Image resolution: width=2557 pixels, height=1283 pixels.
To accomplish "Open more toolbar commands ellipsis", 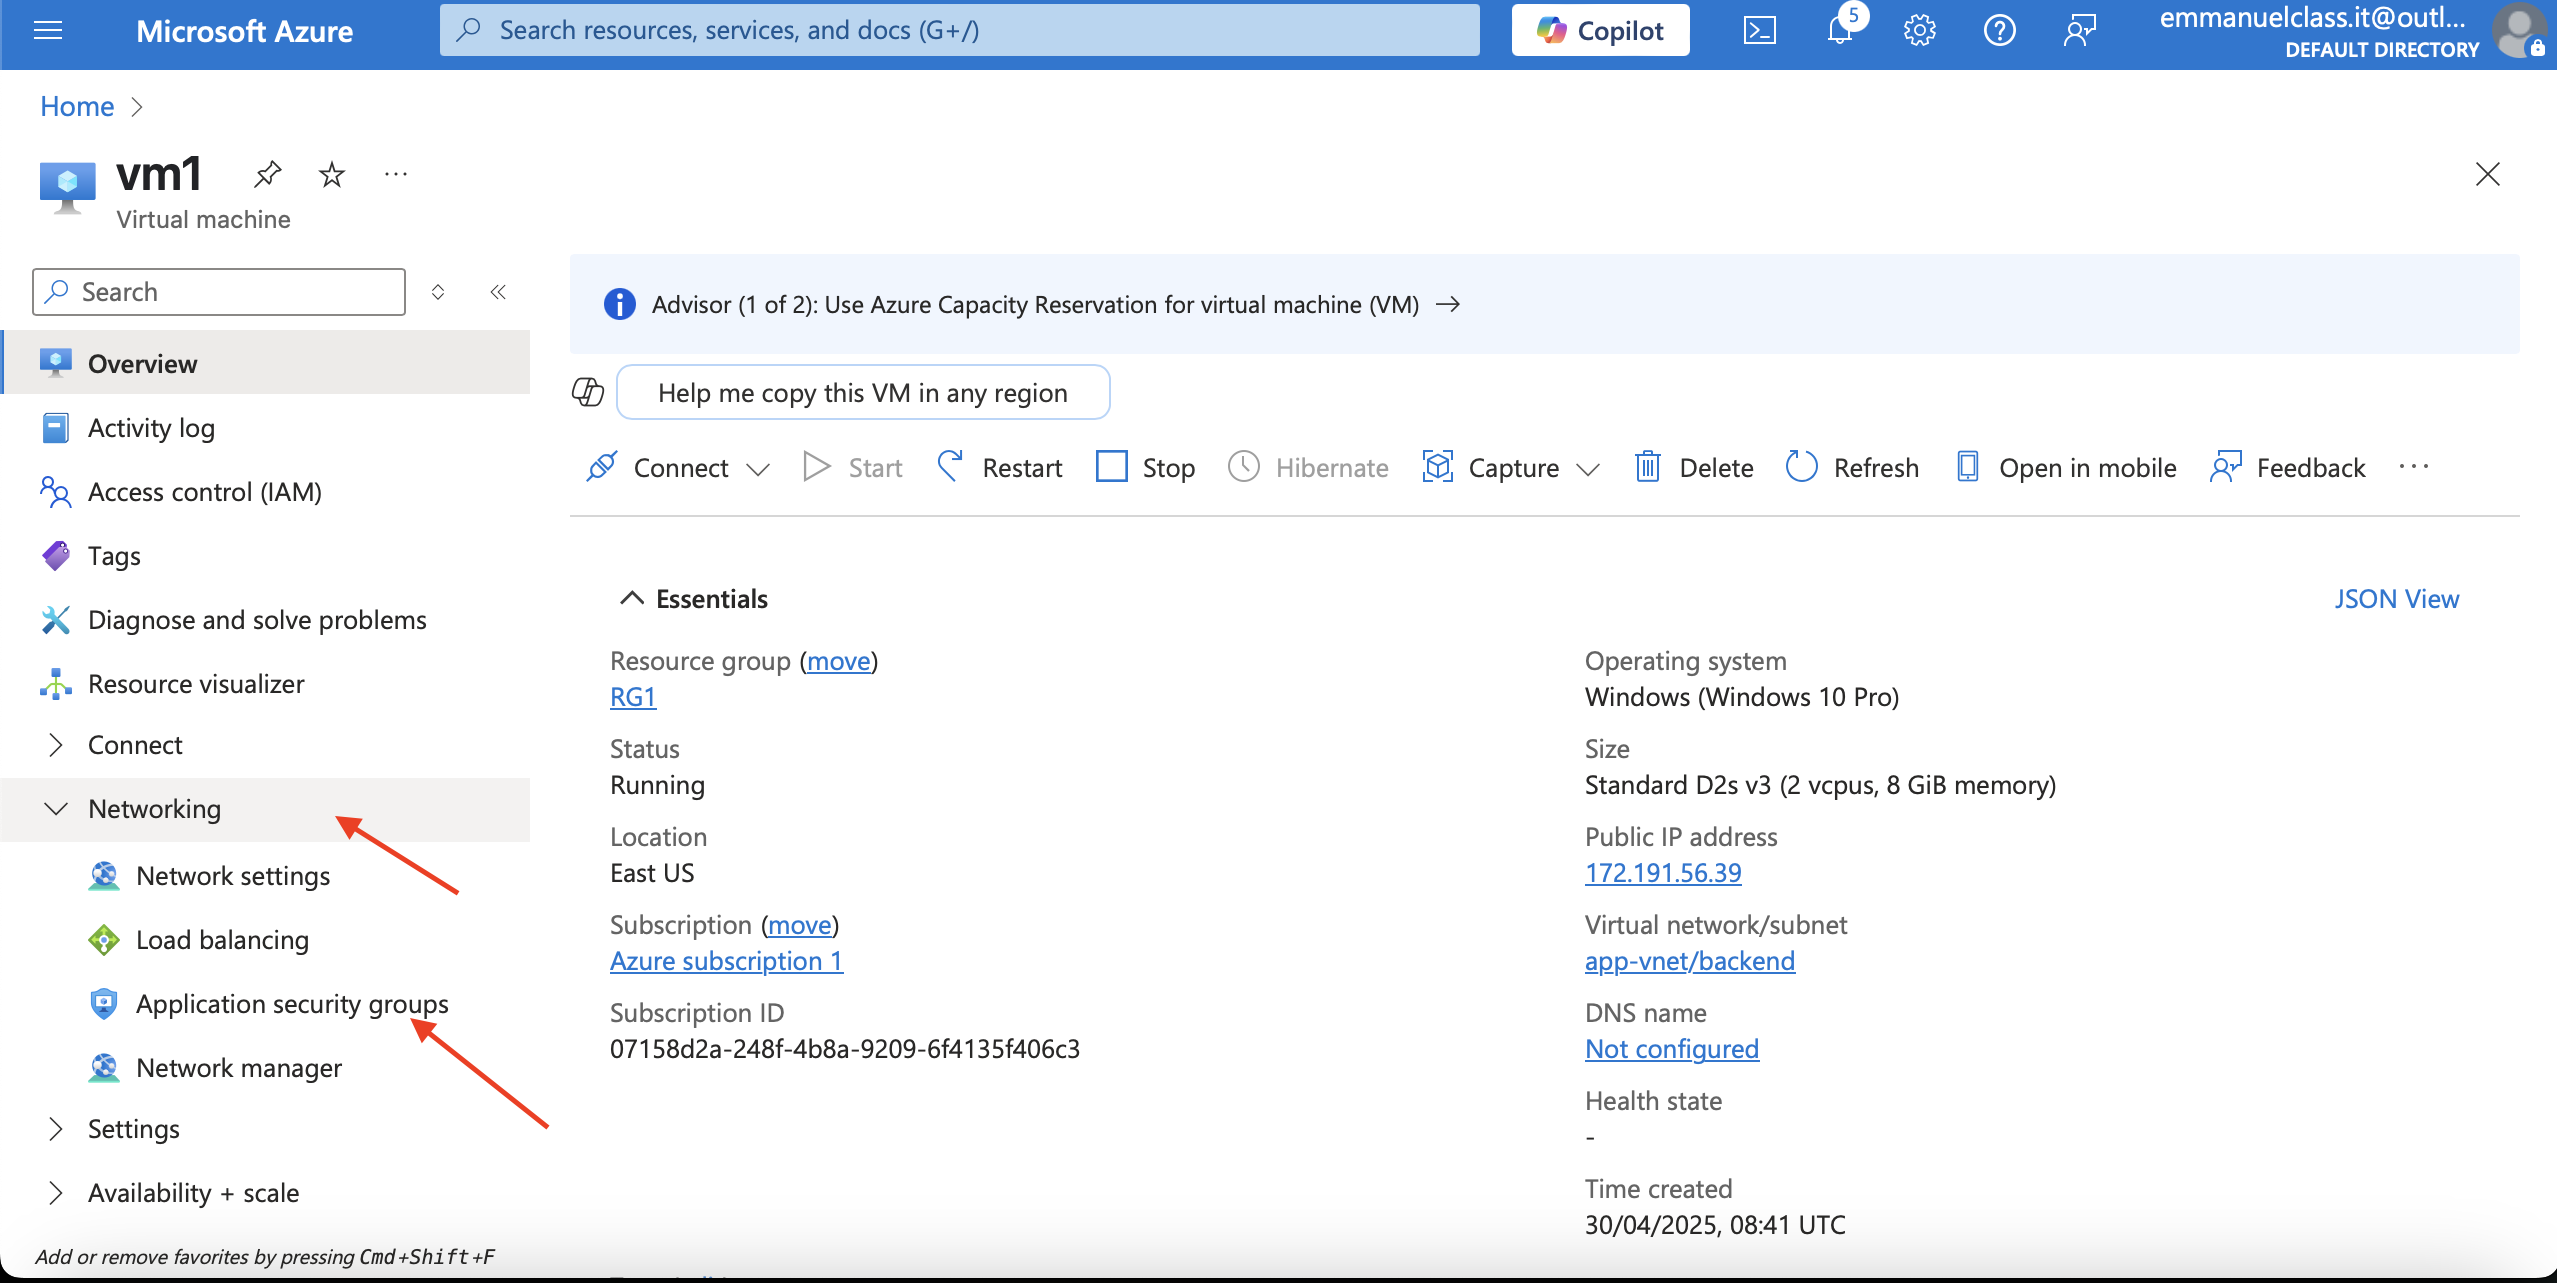I will click(2414, 467).
